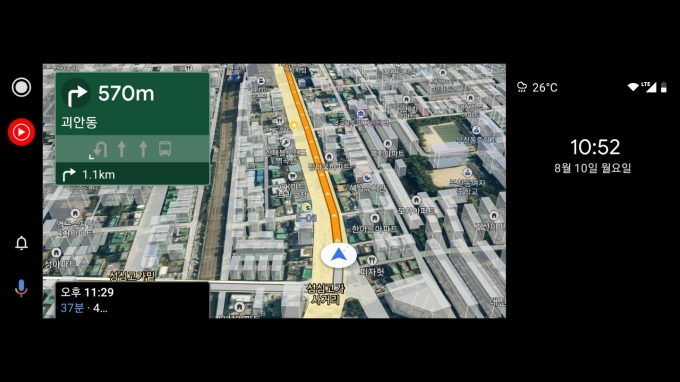The height and width of the screenshot is (382, 680).
Task: Tap the 괴안동 direction label
Action: (x=79, y=122)
